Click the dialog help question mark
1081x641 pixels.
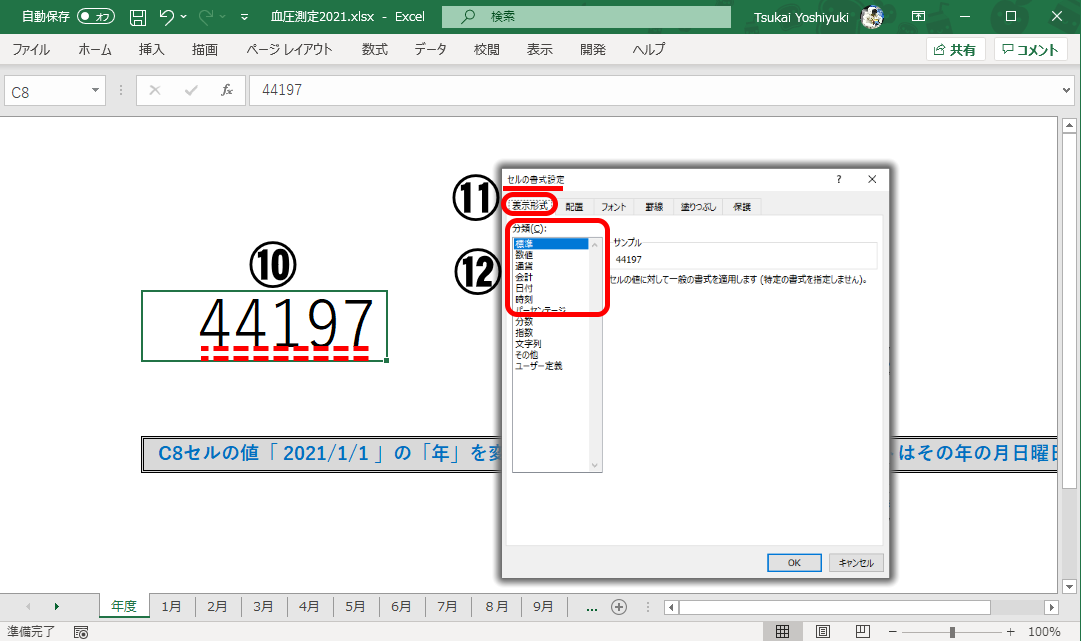pyautogui.click(x=838, y=179)
